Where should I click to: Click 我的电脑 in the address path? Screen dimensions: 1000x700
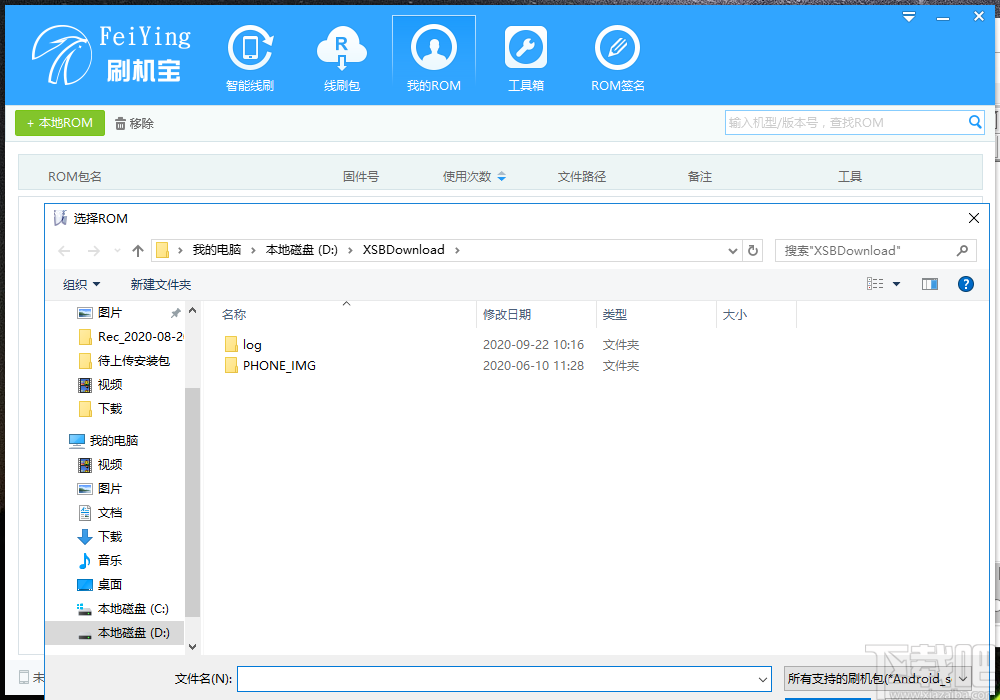(217, 250)
